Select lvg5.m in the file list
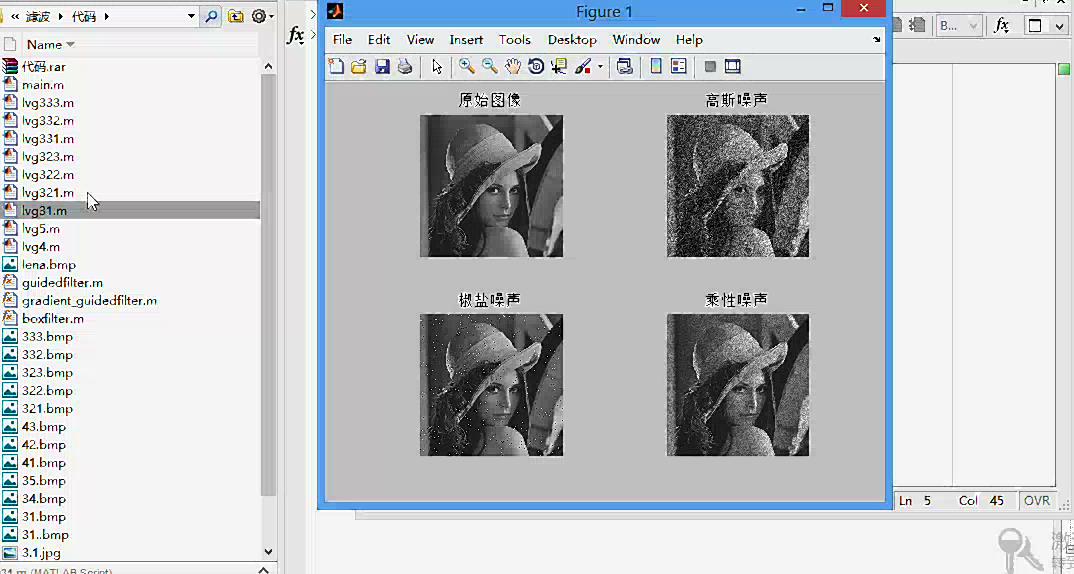The image size is (1074, 574). (x=40, y=229)
